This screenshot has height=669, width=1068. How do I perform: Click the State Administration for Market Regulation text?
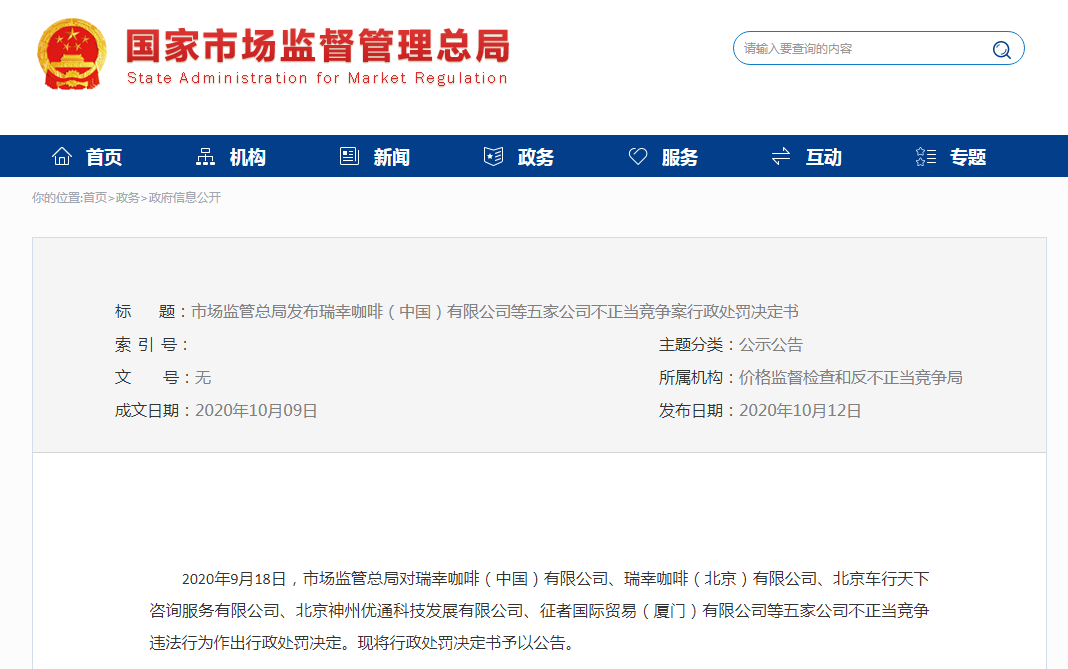(x=317, y=78)
